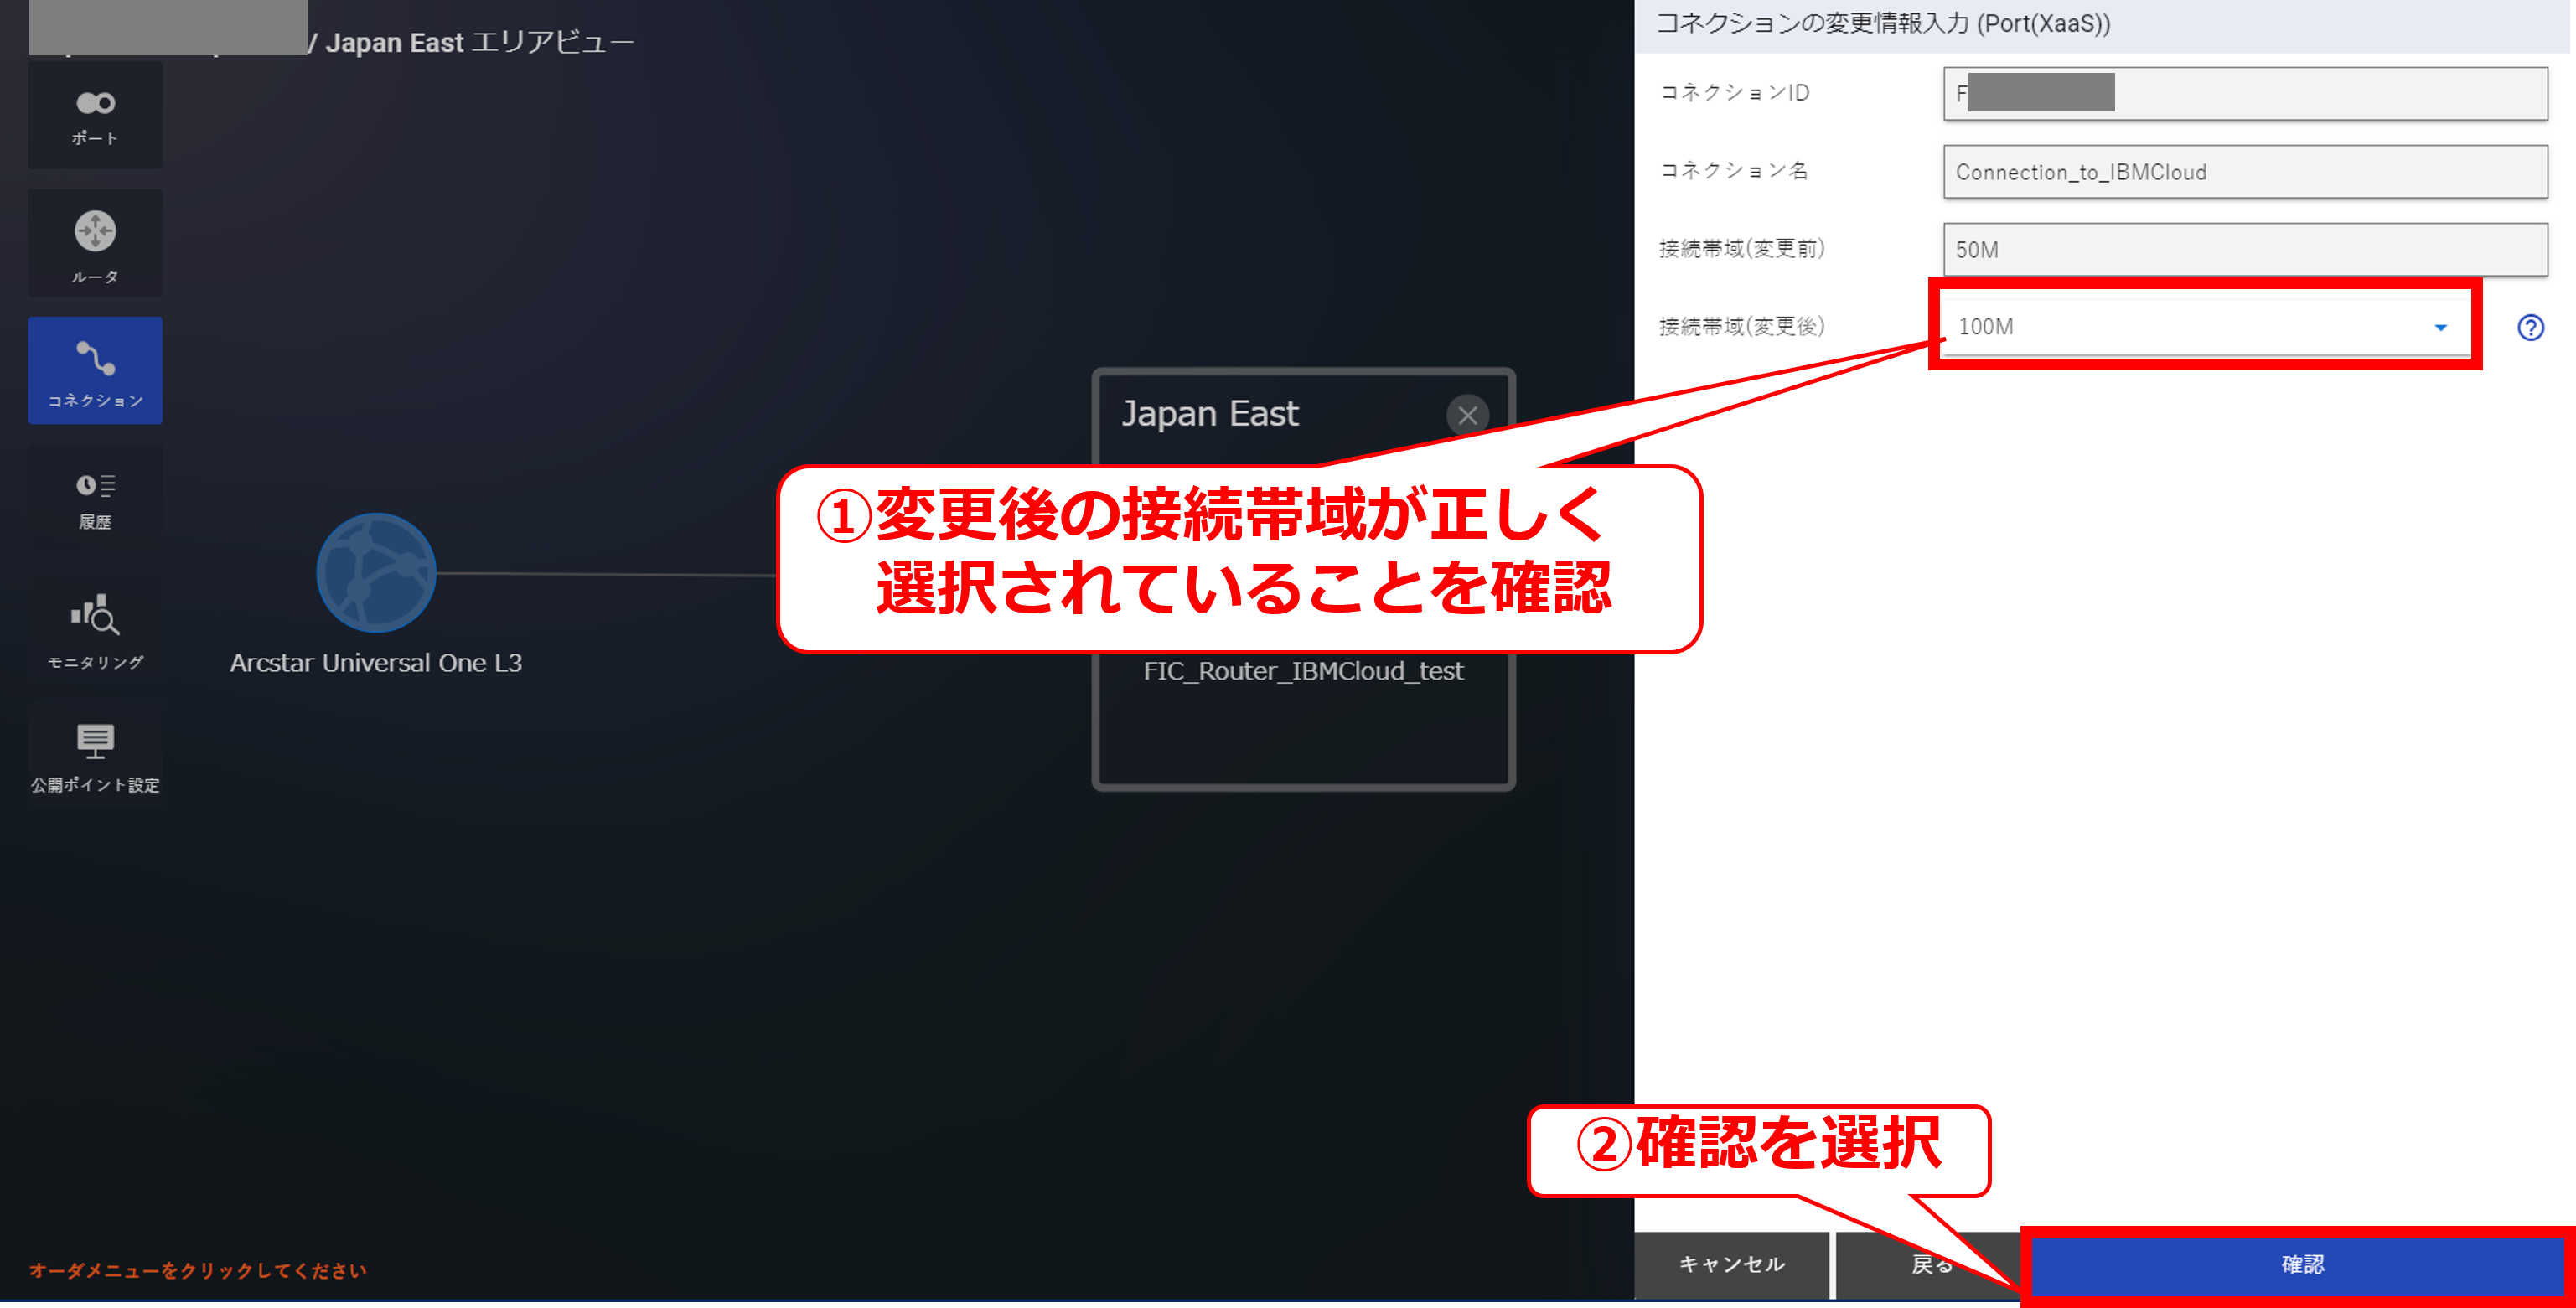Viewport: 2576px width, 1308px height.
Task: Open the ポート (Port) sidebar icon
Action: (x=95, y=115)
